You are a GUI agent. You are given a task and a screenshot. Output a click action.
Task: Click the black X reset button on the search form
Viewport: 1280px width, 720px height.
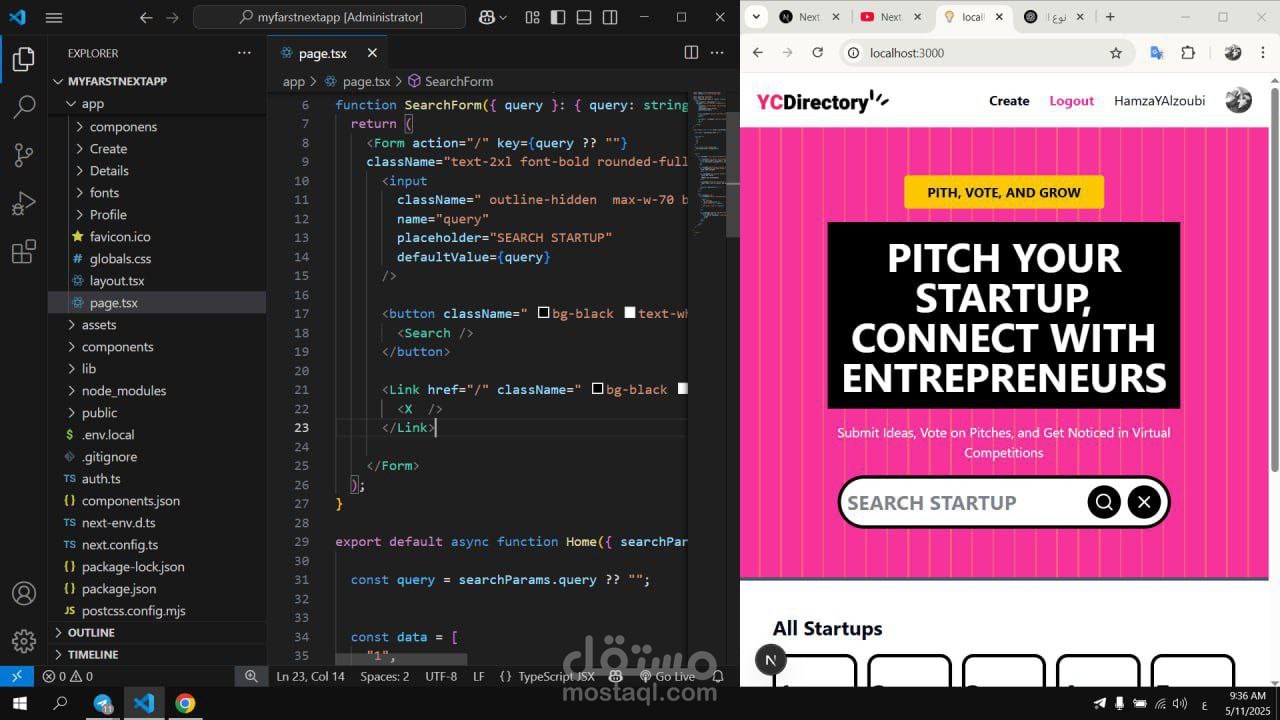1144,502
